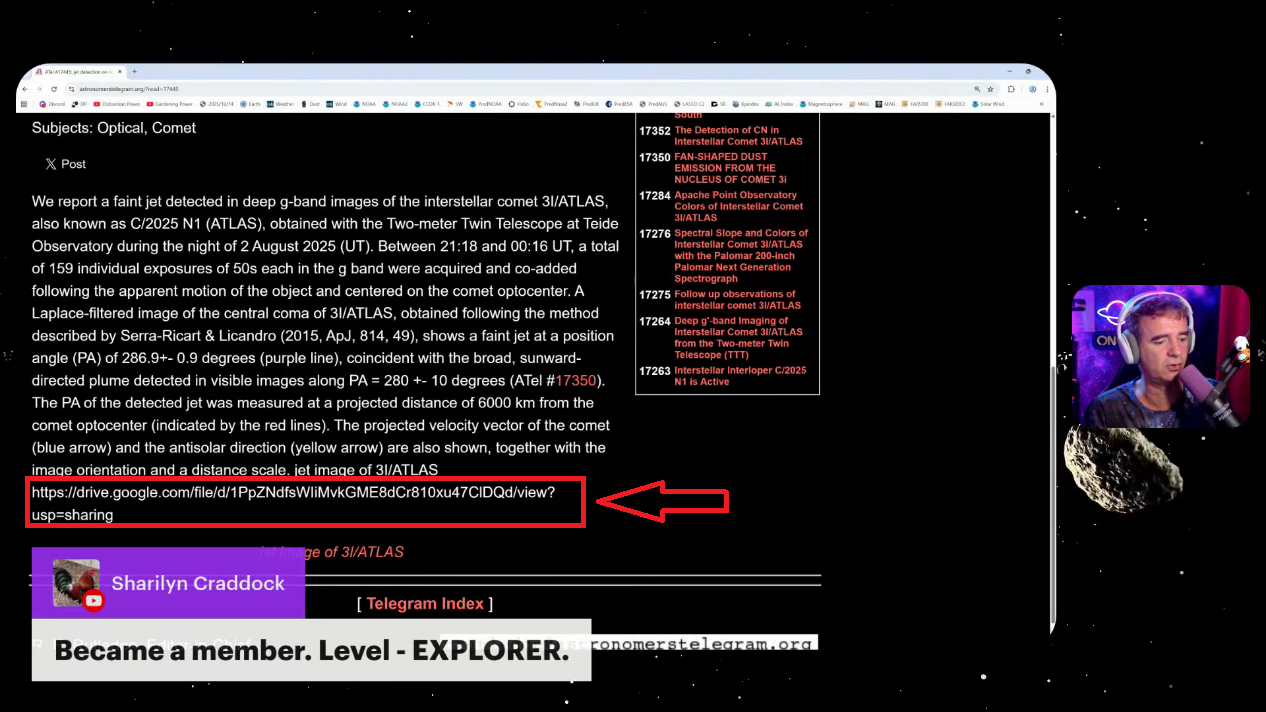Screen dimensions: 1266x712
Task: Open the Magnetosphere bookmark
Action: coord(821,104)
